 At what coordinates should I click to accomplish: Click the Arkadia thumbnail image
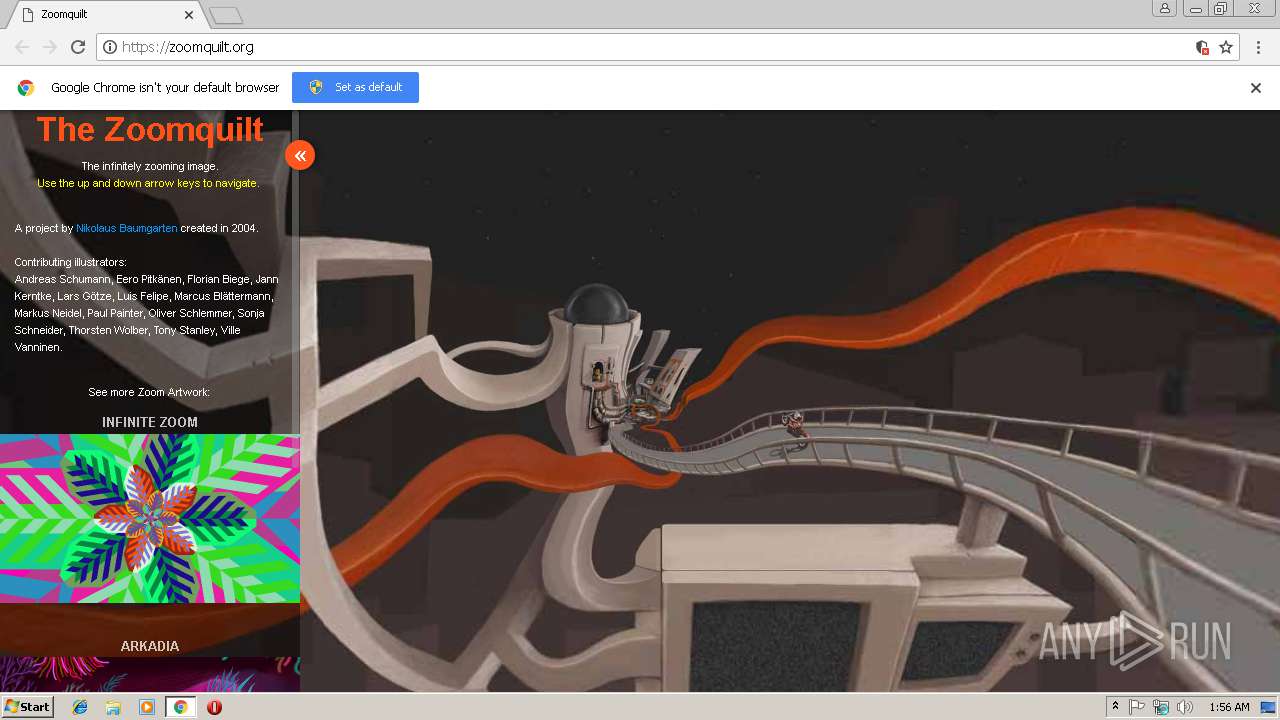150,674
